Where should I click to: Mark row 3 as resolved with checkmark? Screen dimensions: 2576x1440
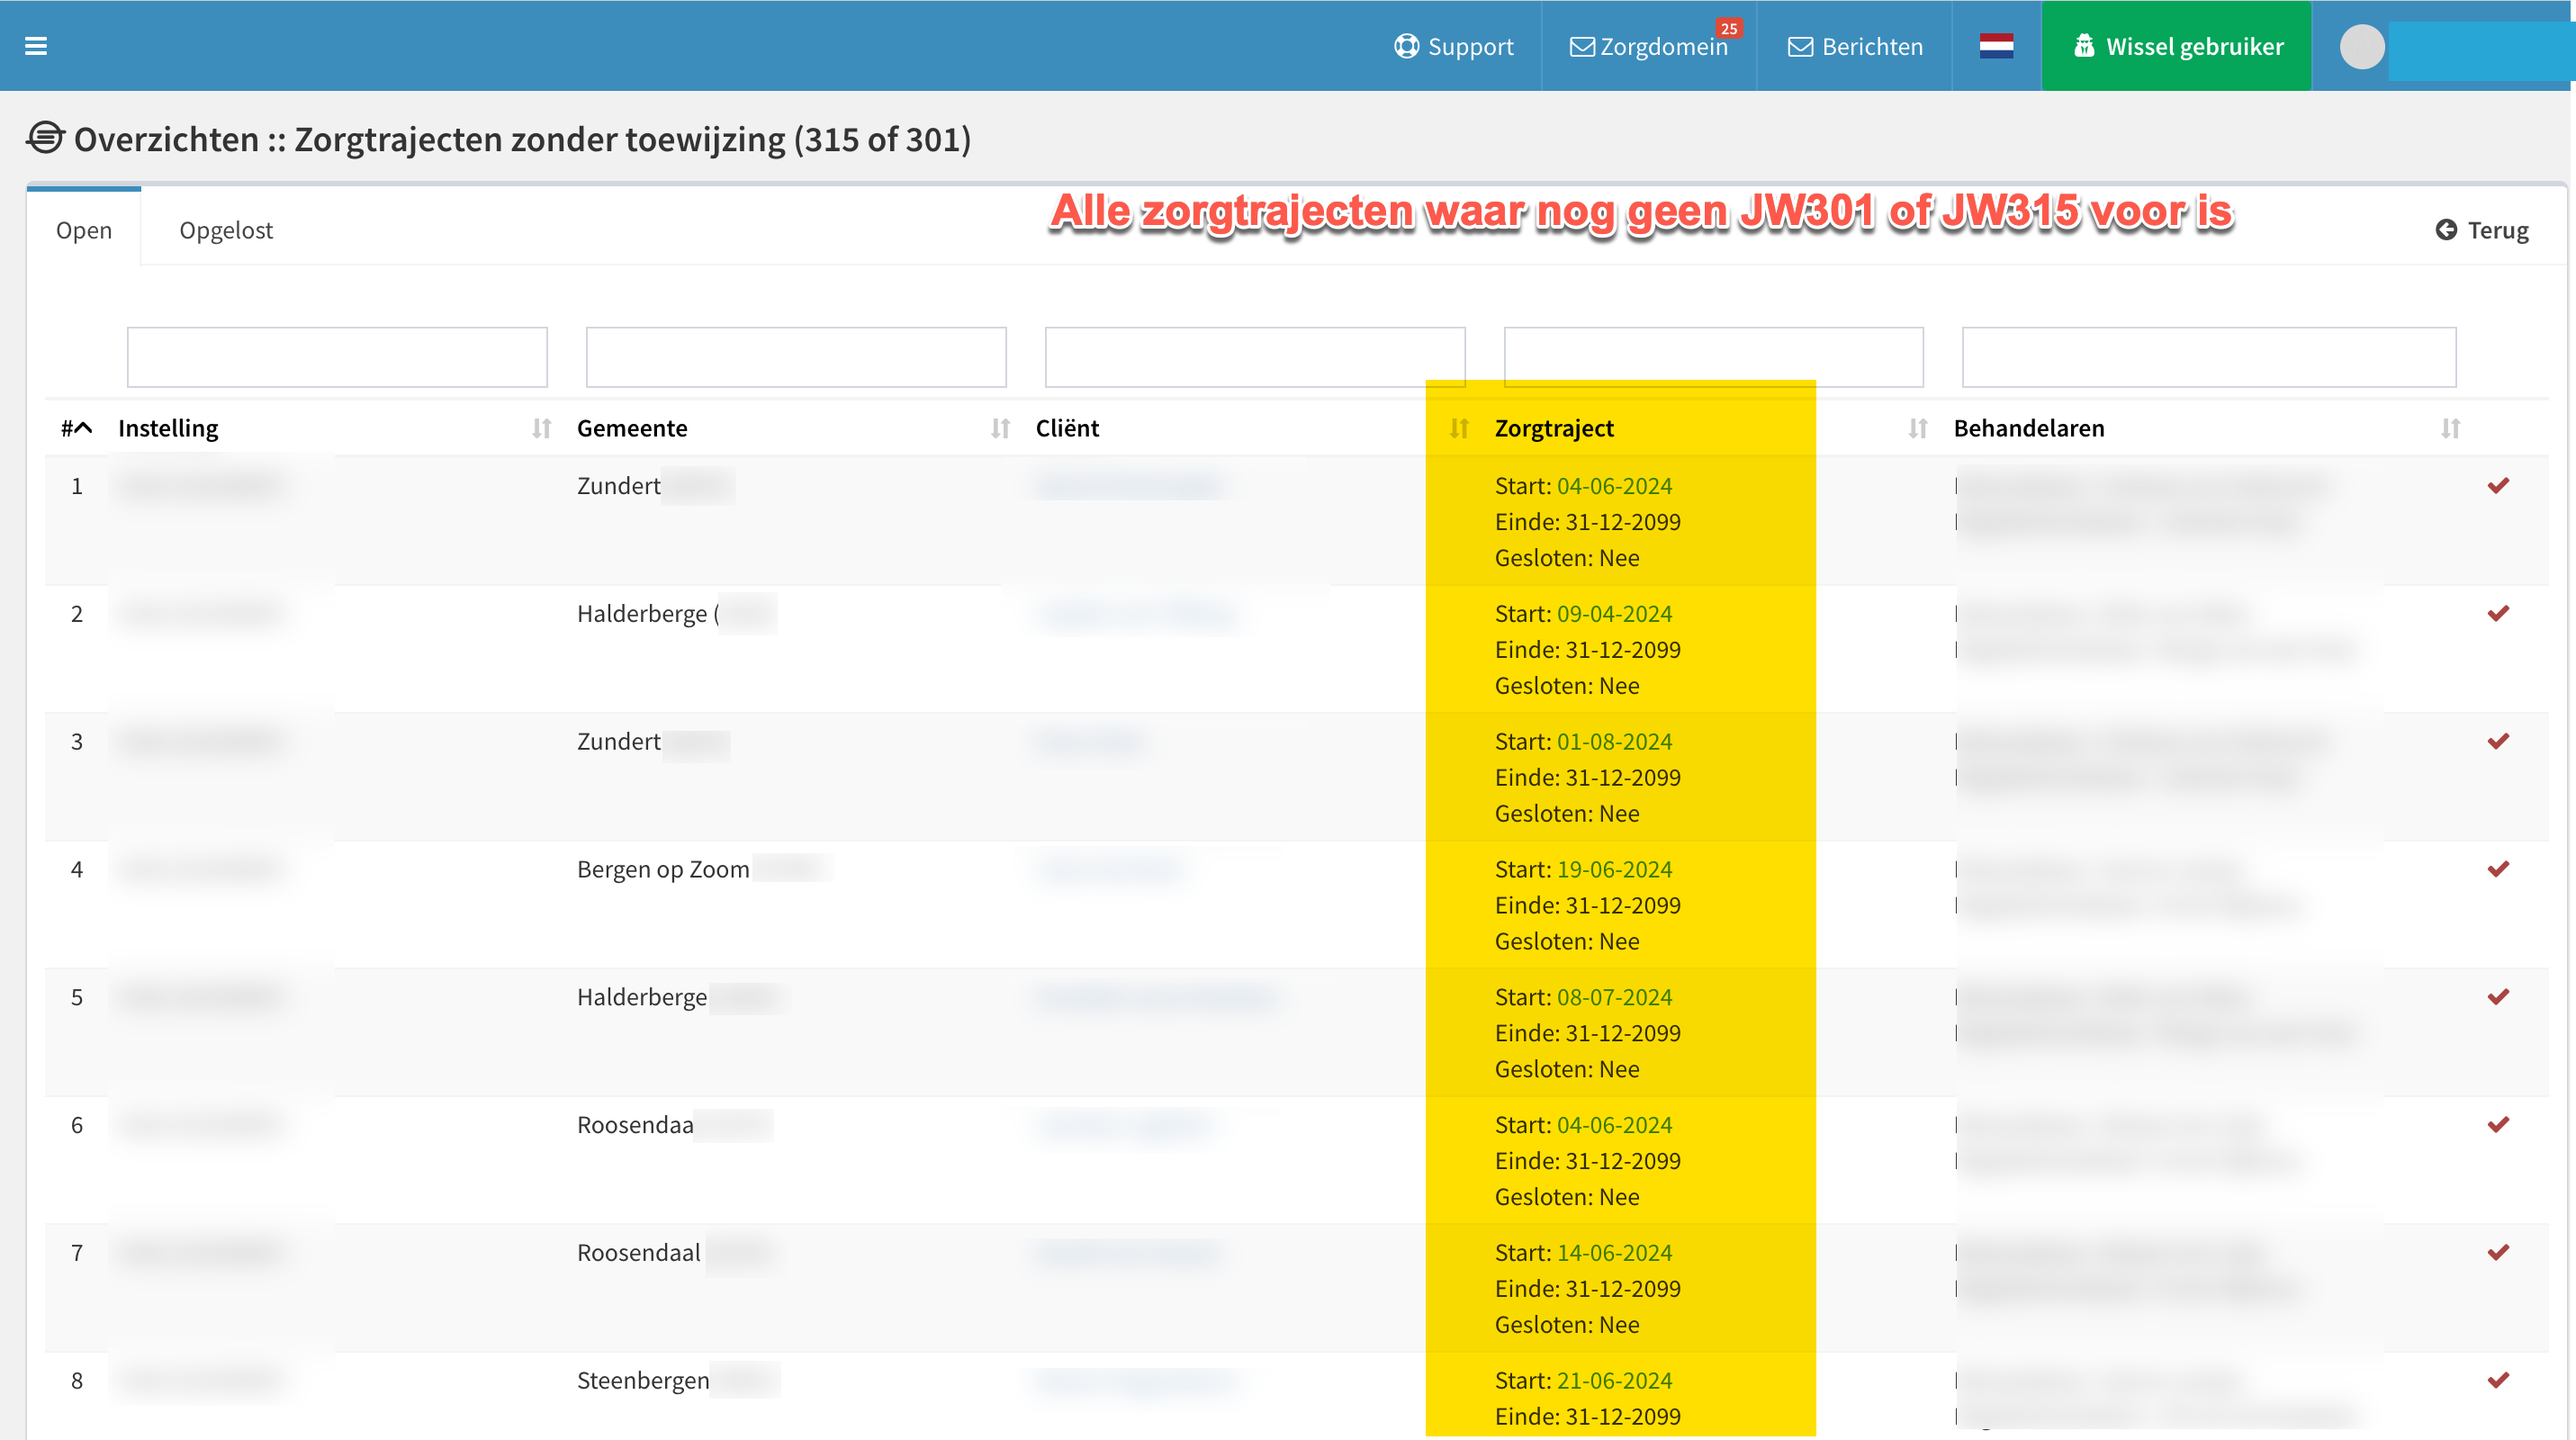[2498, 742]
